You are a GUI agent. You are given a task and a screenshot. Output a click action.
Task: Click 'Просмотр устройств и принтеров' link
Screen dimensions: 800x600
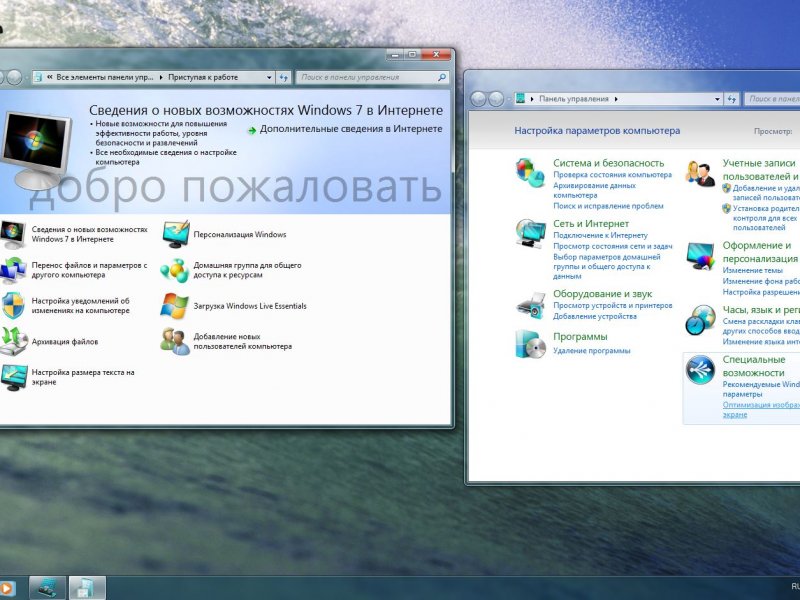(x=613, y=306)
